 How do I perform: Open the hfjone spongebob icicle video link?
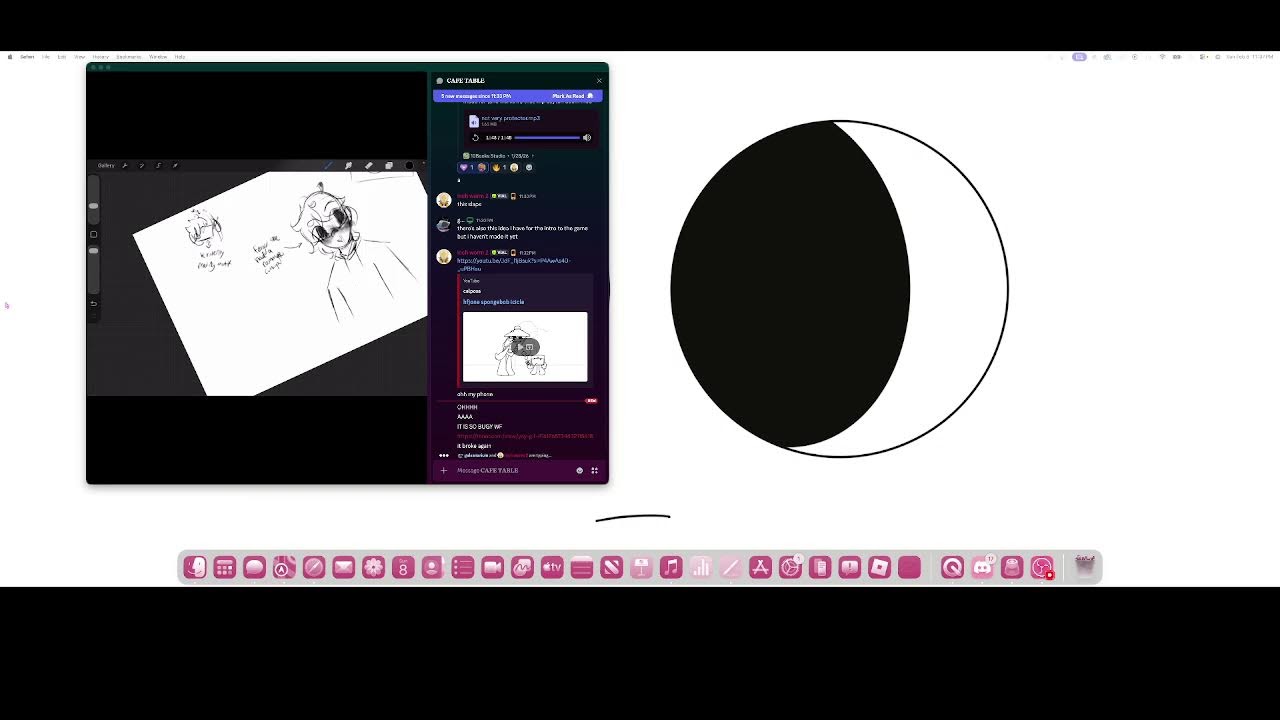493,301
